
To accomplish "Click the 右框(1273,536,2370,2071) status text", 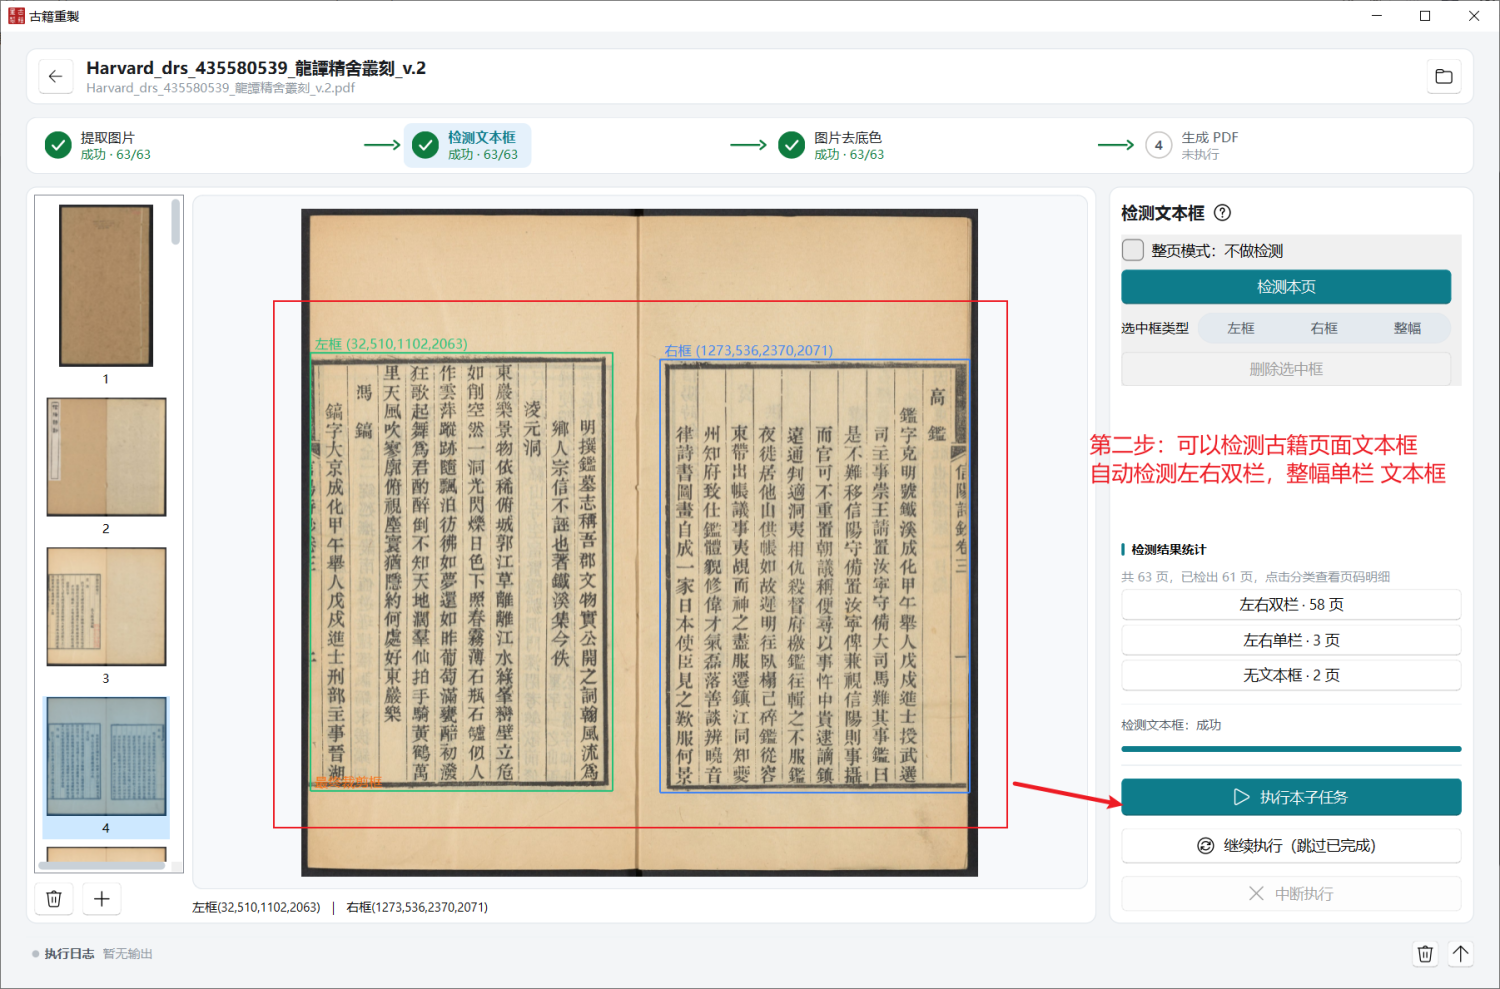I will pyautogui.click(x=417, y=907).
